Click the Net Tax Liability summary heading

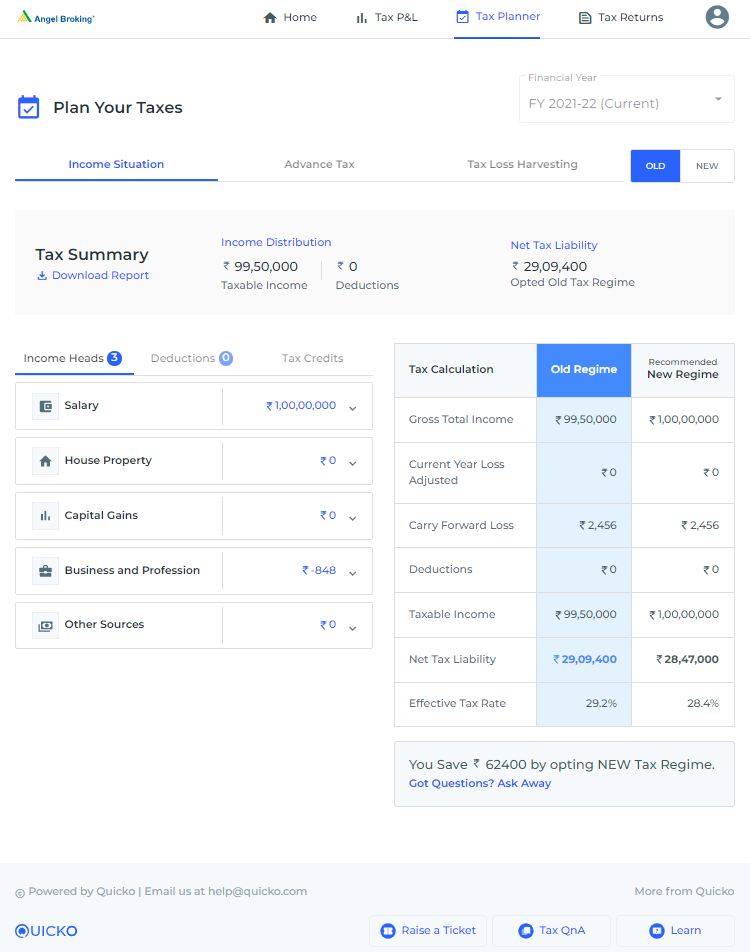click(x=554, y=245)
